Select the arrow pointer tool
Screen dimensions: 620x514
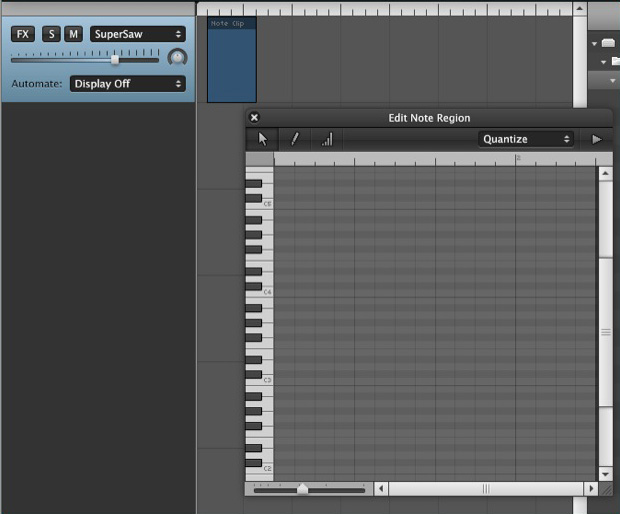click(263, 139)
